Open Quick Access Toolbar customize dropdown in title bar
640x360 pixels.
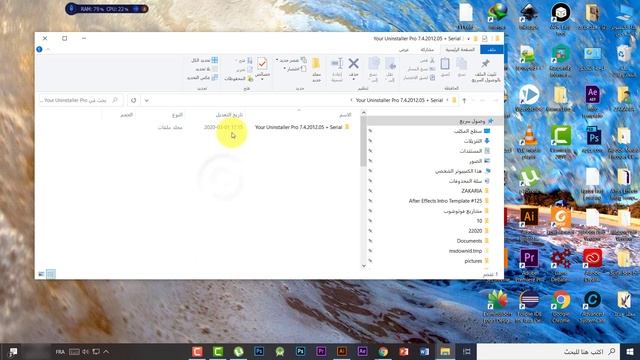pos(468,39)
